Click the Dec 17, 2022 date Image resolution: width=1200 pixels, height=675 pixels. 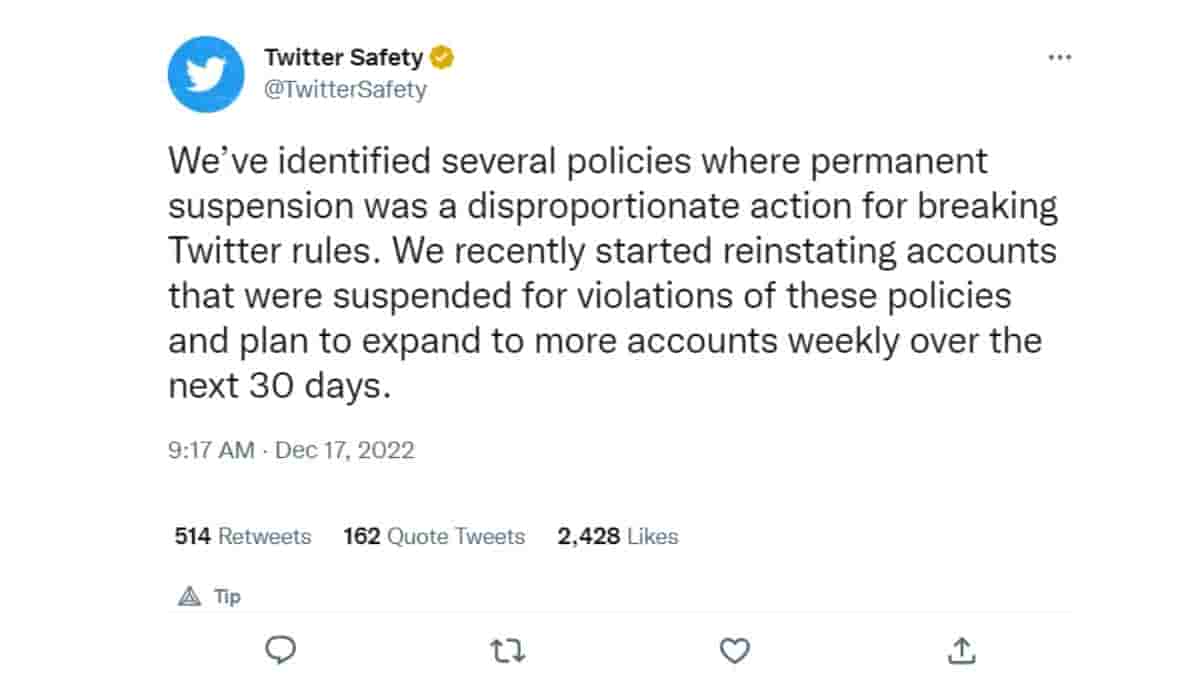[x=344, y=450]
